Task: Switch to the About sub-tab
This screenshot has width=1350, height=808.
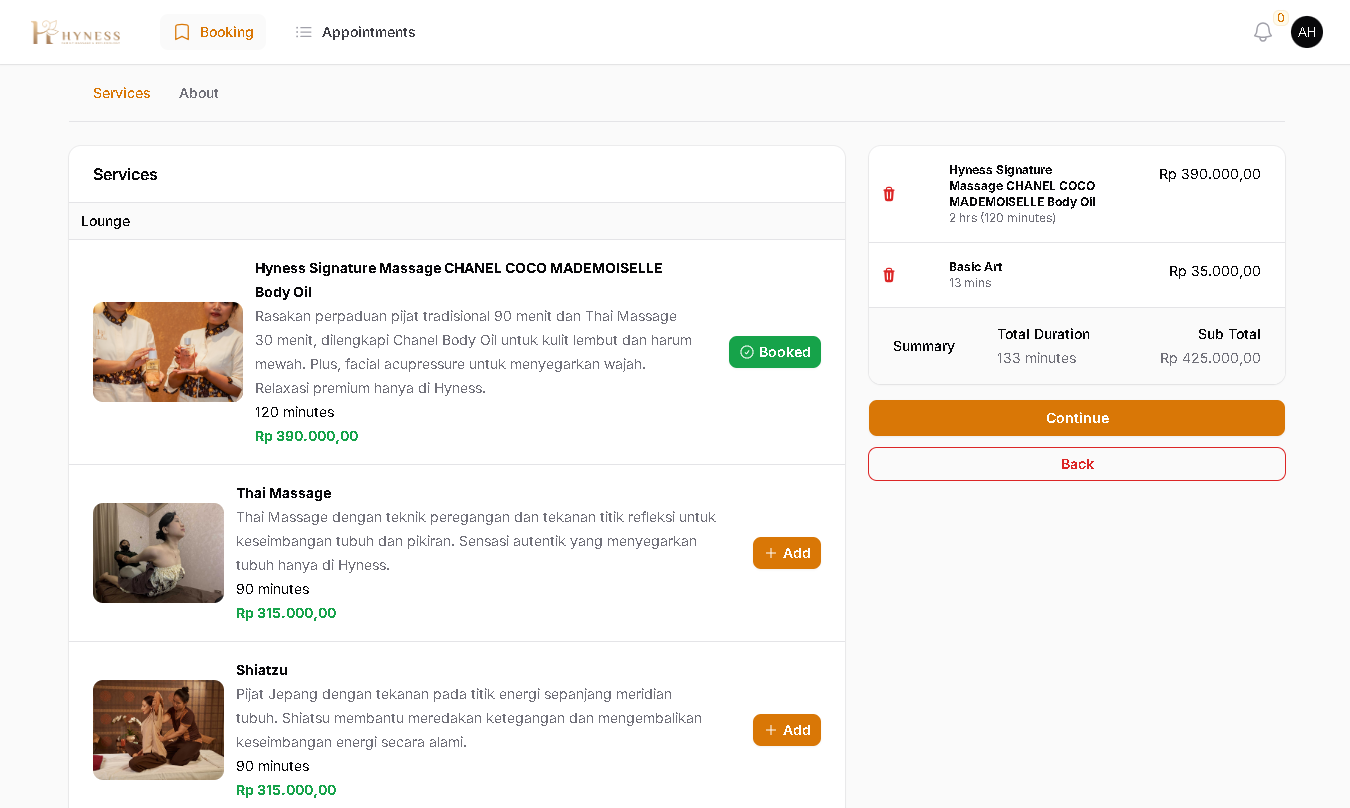Action: 199,93
